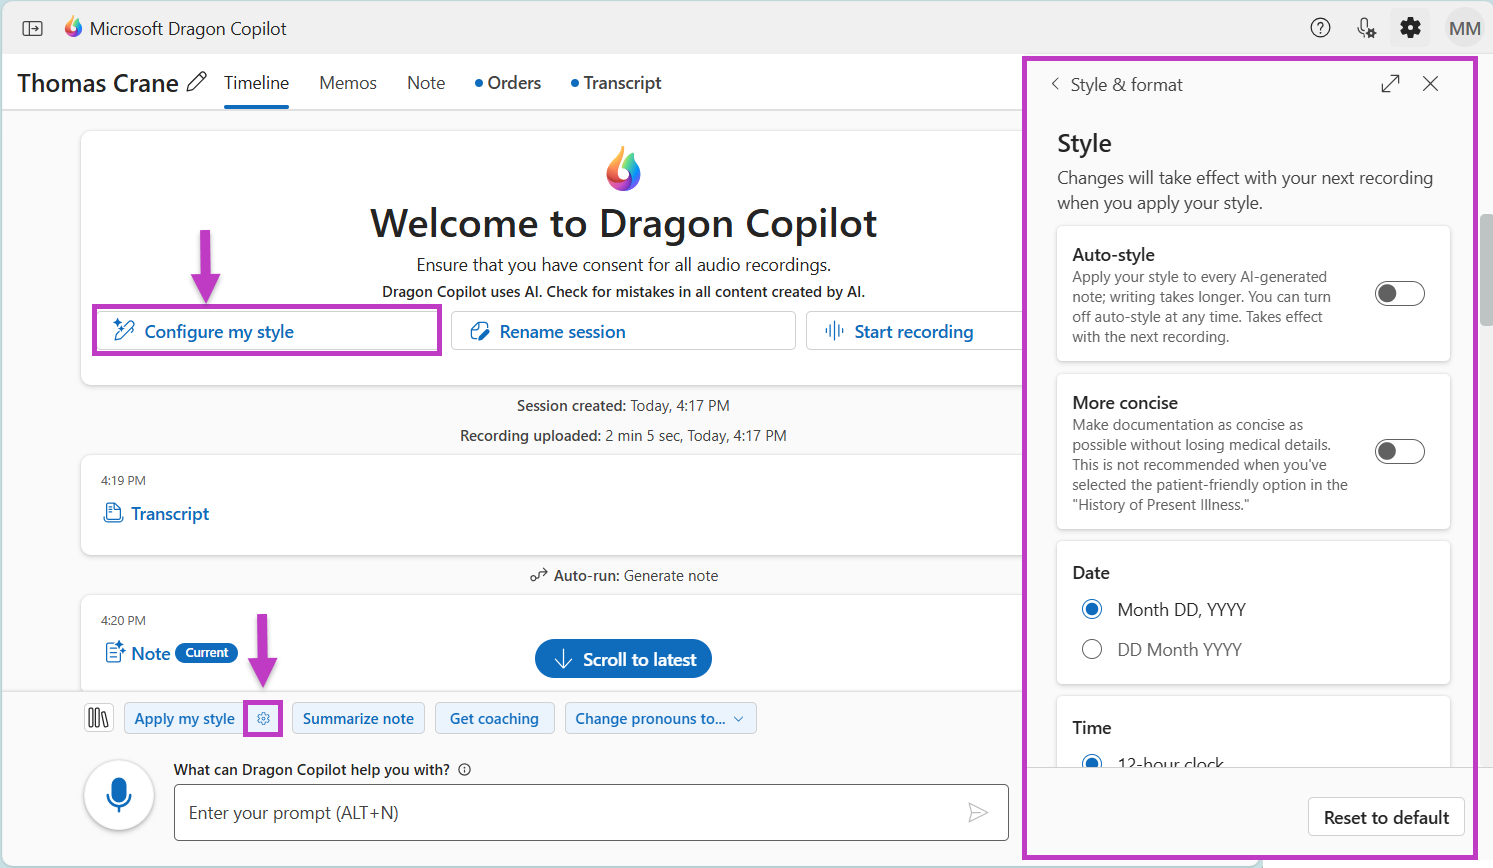The height and width of the screenshot is (868, 1493).
Task: Click Apply my style button
Action: tap(184, 718)
